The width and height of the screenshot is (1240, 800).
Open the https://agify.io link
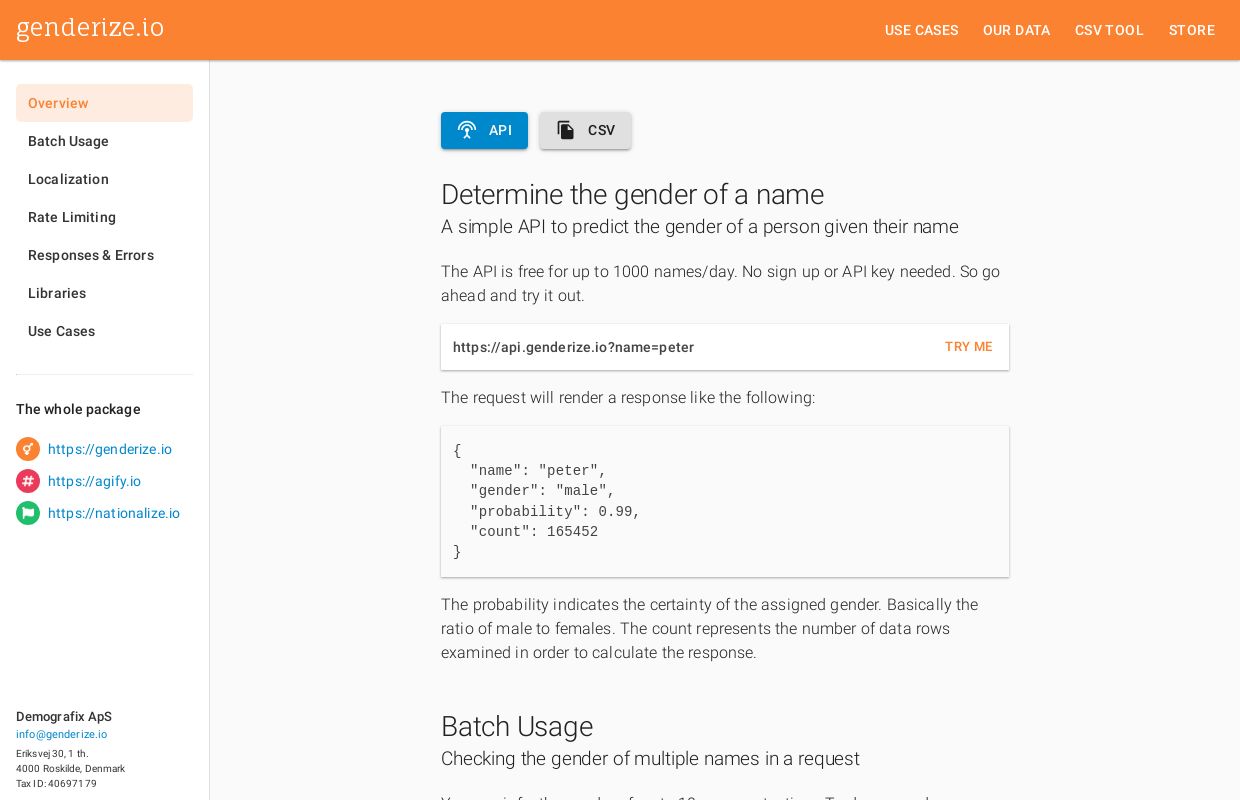[94, 481]
